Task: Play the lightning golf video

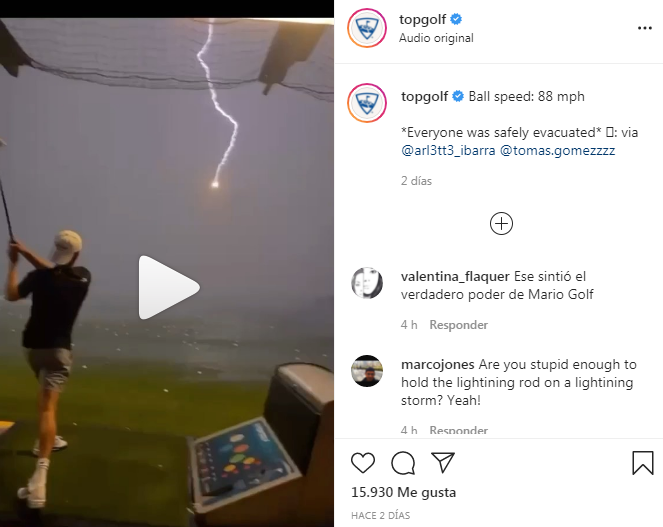Action: pyautogui.click(x=169, y=287)
